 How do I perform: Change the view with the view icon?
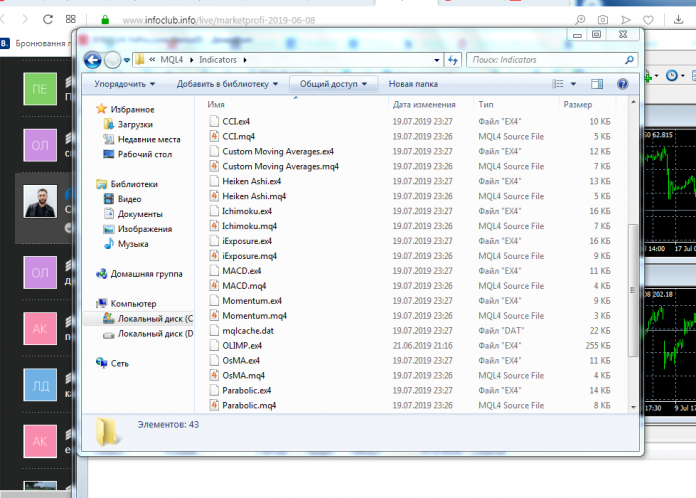tap(558, 84)
